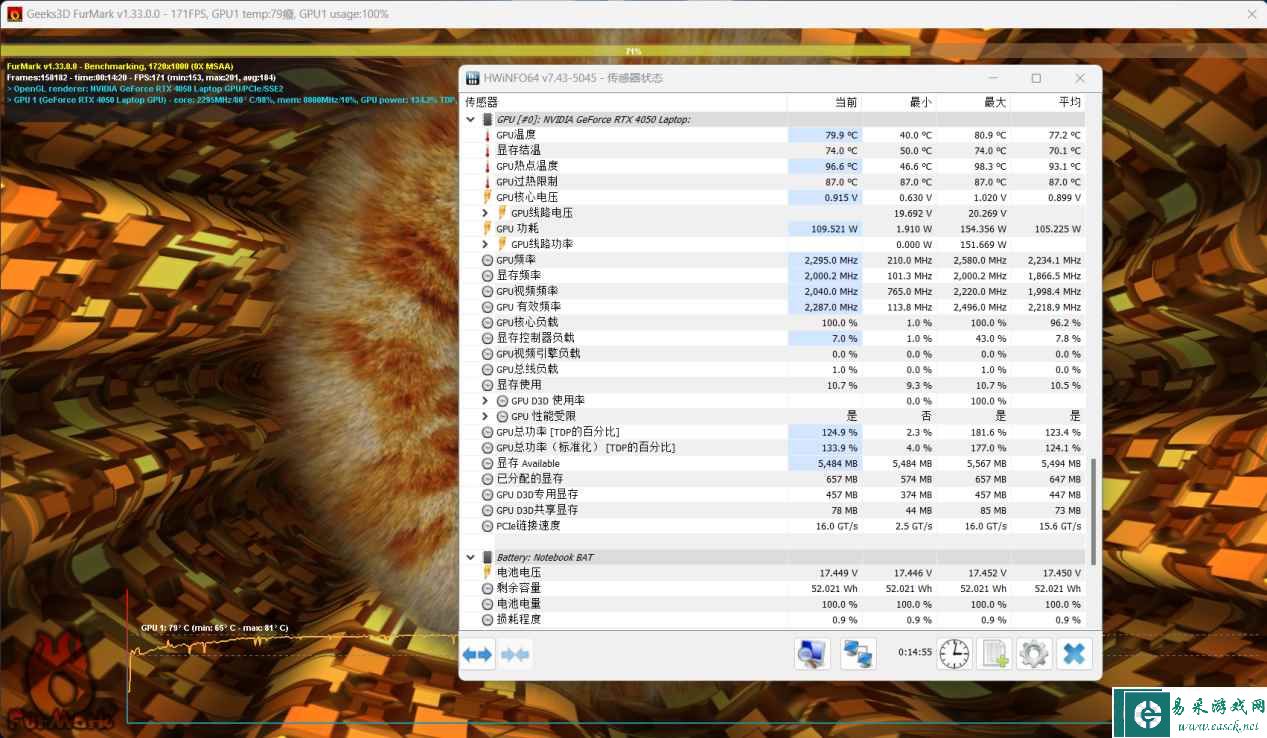Viewport: 1267px width, 738px height.
Task: Click the GPU chip icon beside NVIDIA GeForce header
Action: 488,119
